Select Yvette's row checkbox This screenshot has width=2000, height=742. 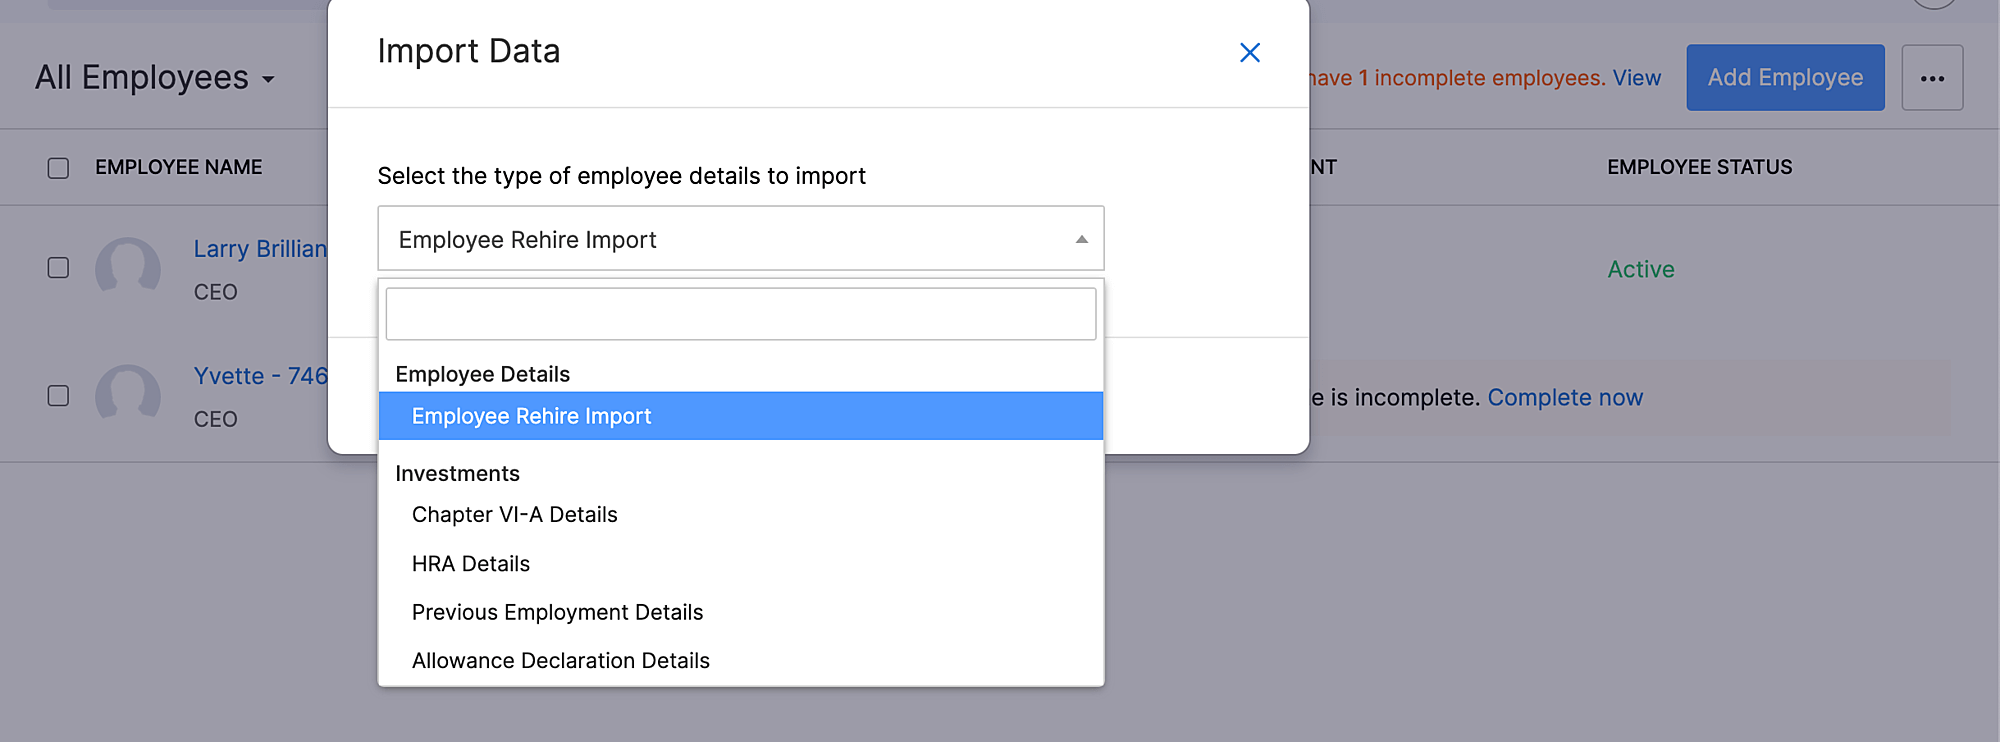[59, 396]
